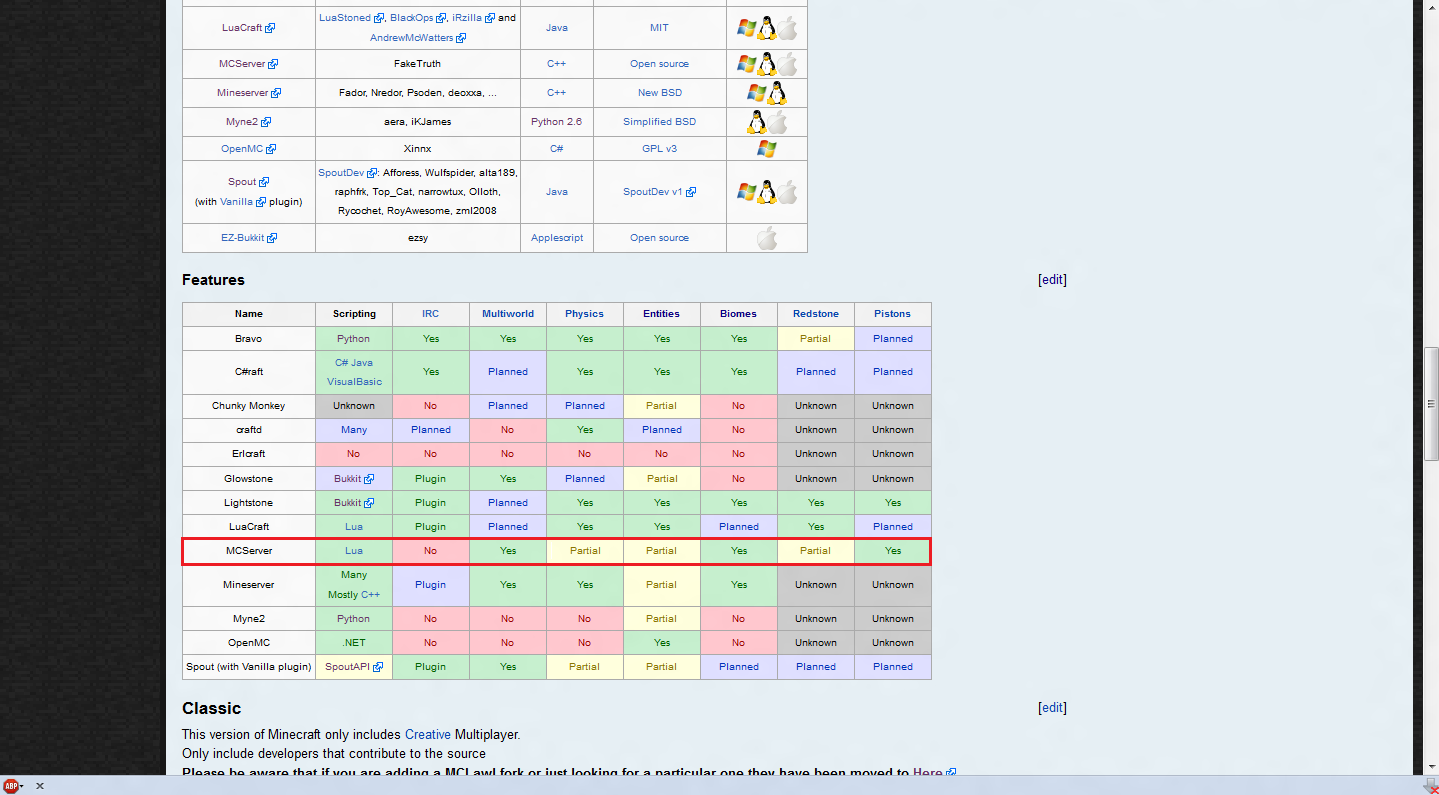This screenshot has width=1439, height=795.
Task: Click the Windows logo in the OpenMC row
Action: (x=766, y=149)
